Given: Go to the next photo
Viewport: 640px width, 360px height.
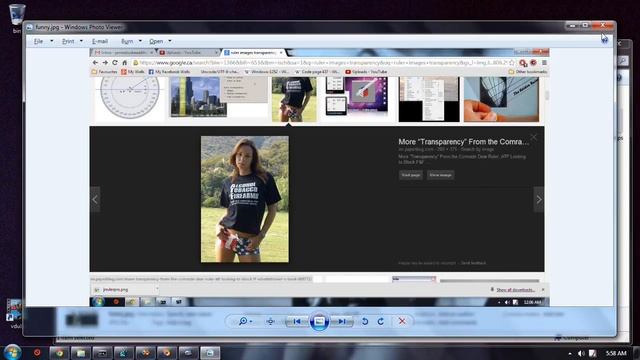Looking at the screenshot, I should 342,321.
